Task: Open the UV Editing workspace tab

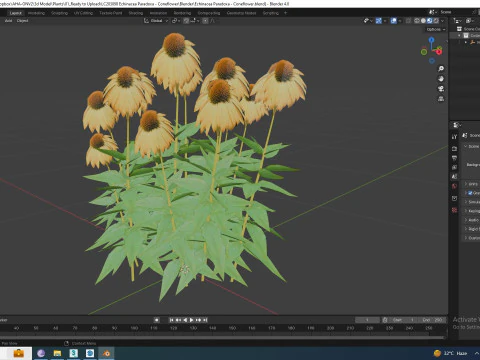Action: (83, 13)
